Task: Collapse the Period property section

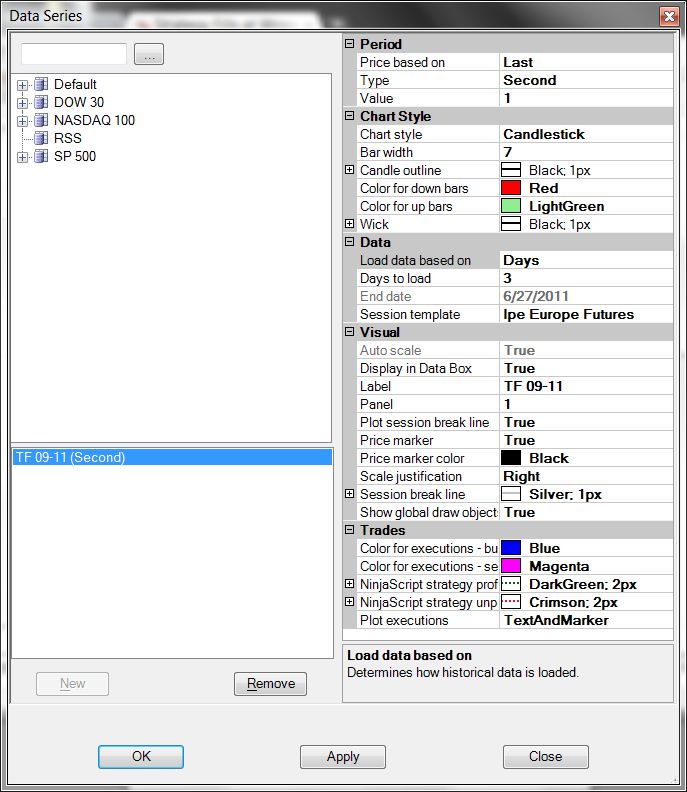Action: point(349,44)
